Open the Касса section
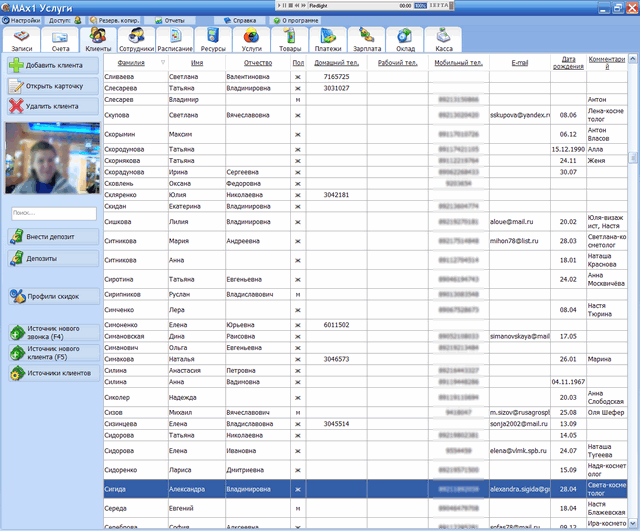Screen dimensions: 640x531 click(443, 40)
